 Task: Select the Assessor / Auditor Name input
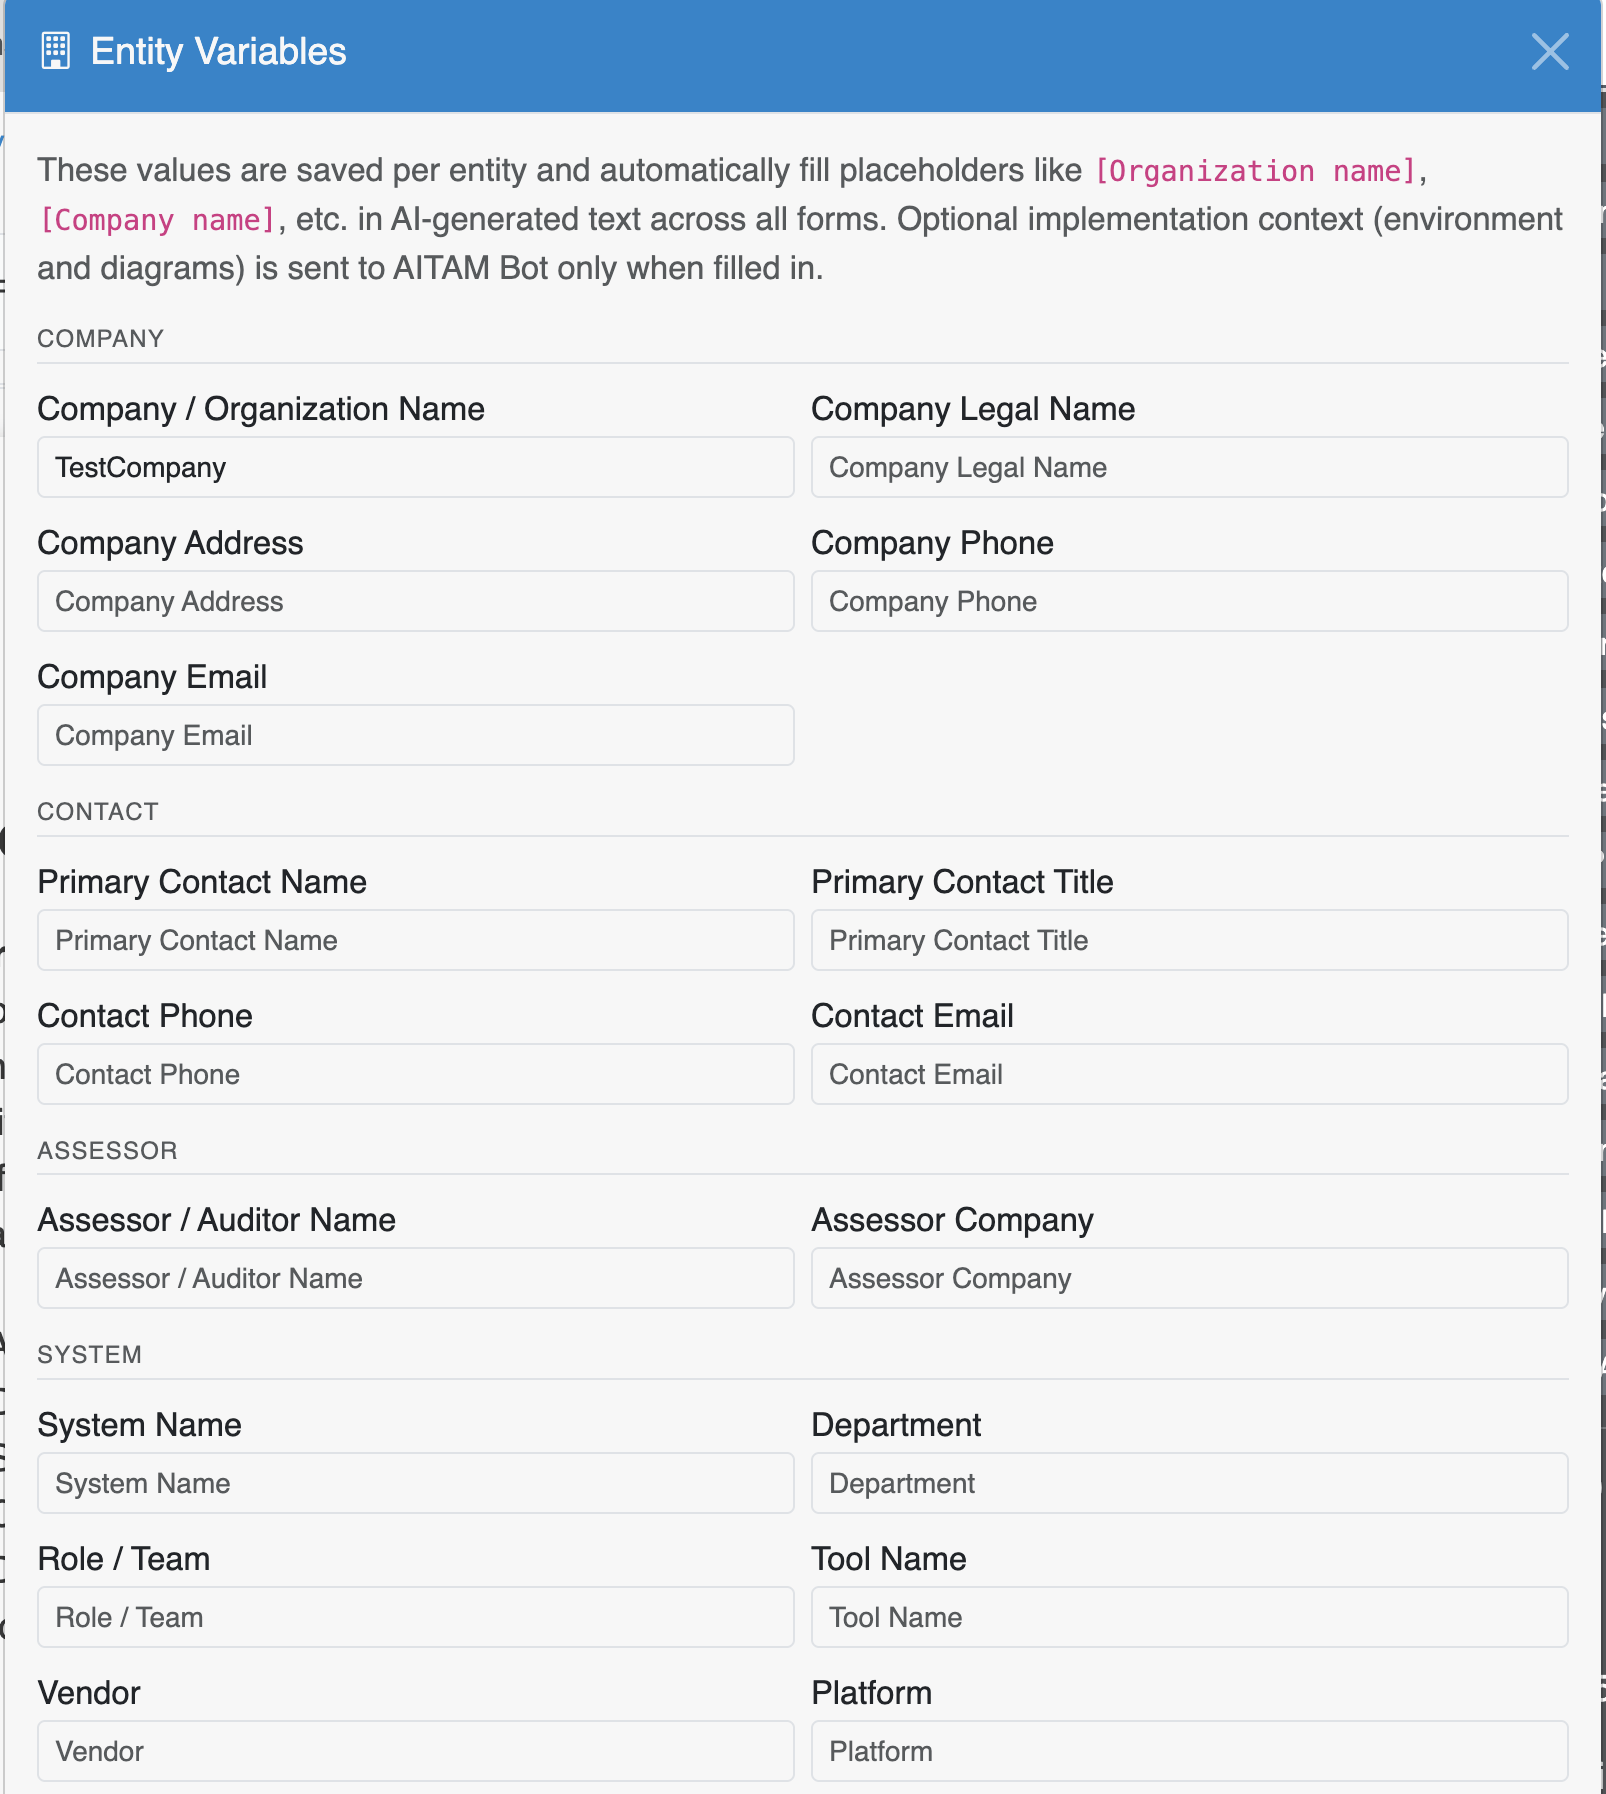(416, 1278)
